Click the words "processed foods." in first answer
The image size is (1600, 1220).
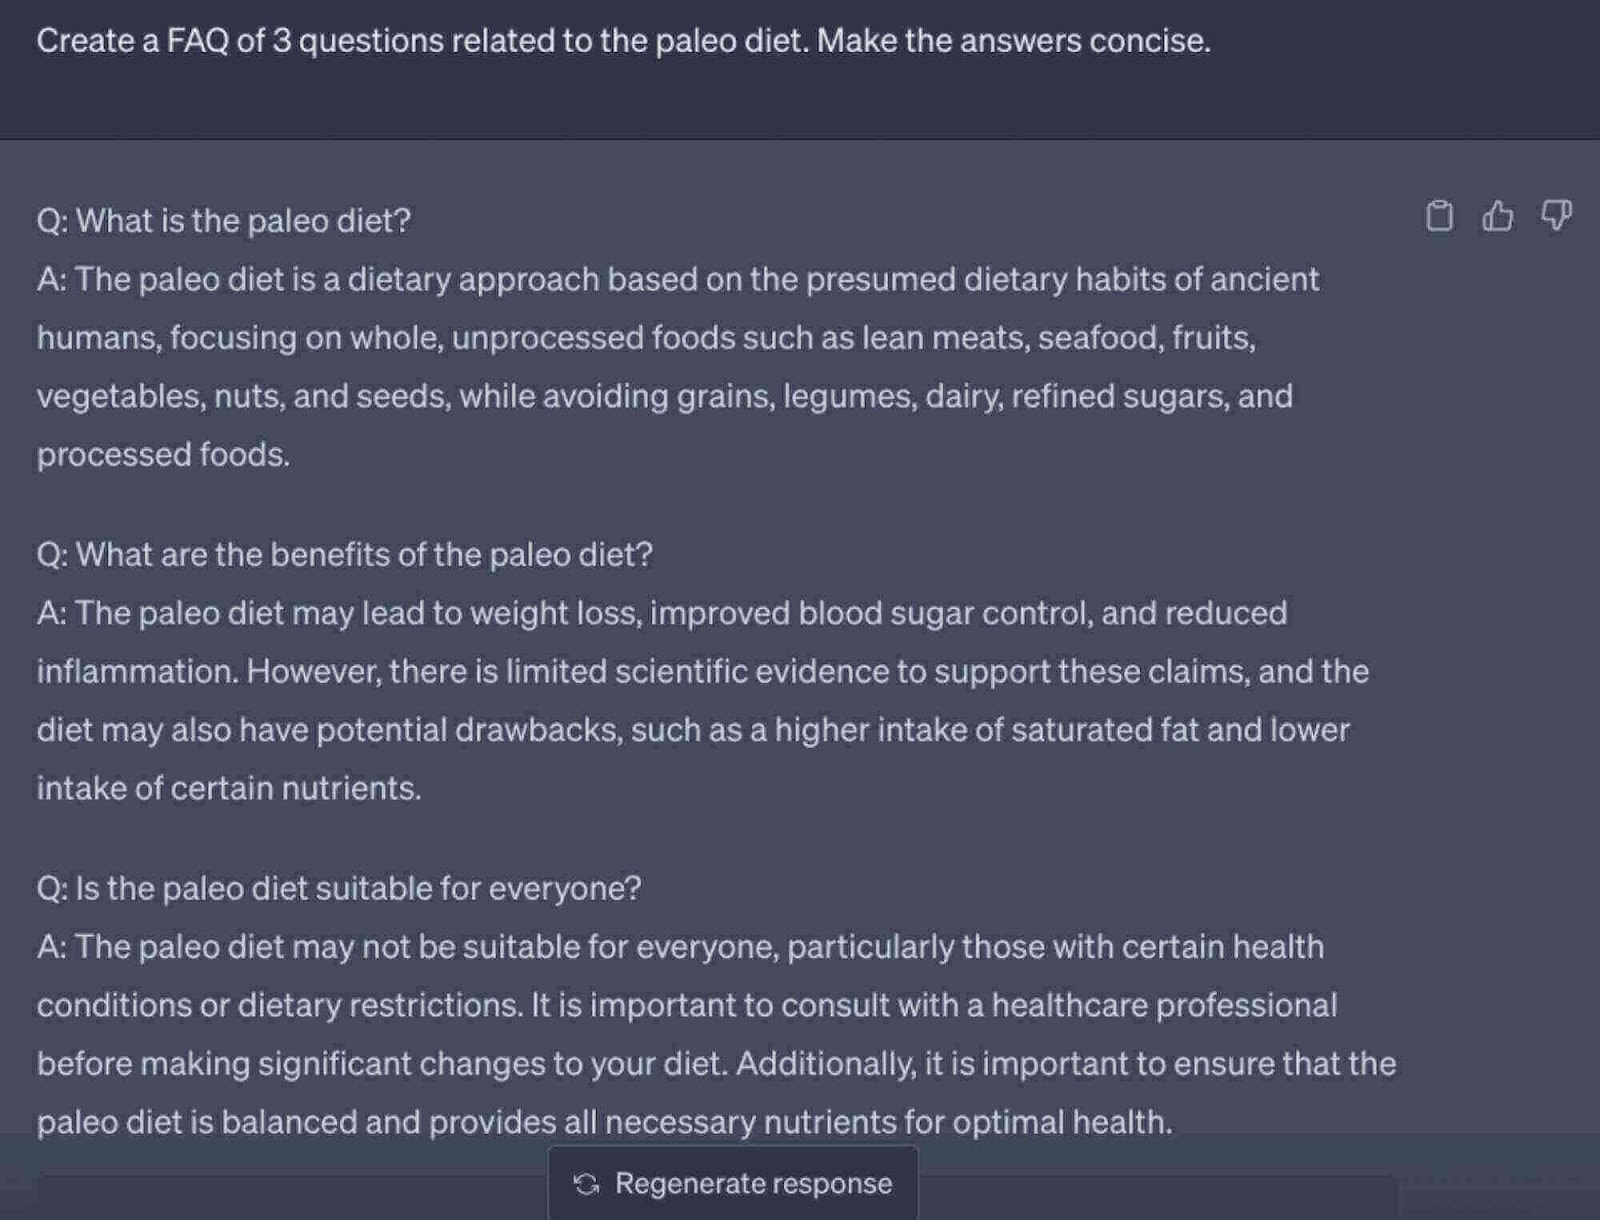click(x=163, y=455)
